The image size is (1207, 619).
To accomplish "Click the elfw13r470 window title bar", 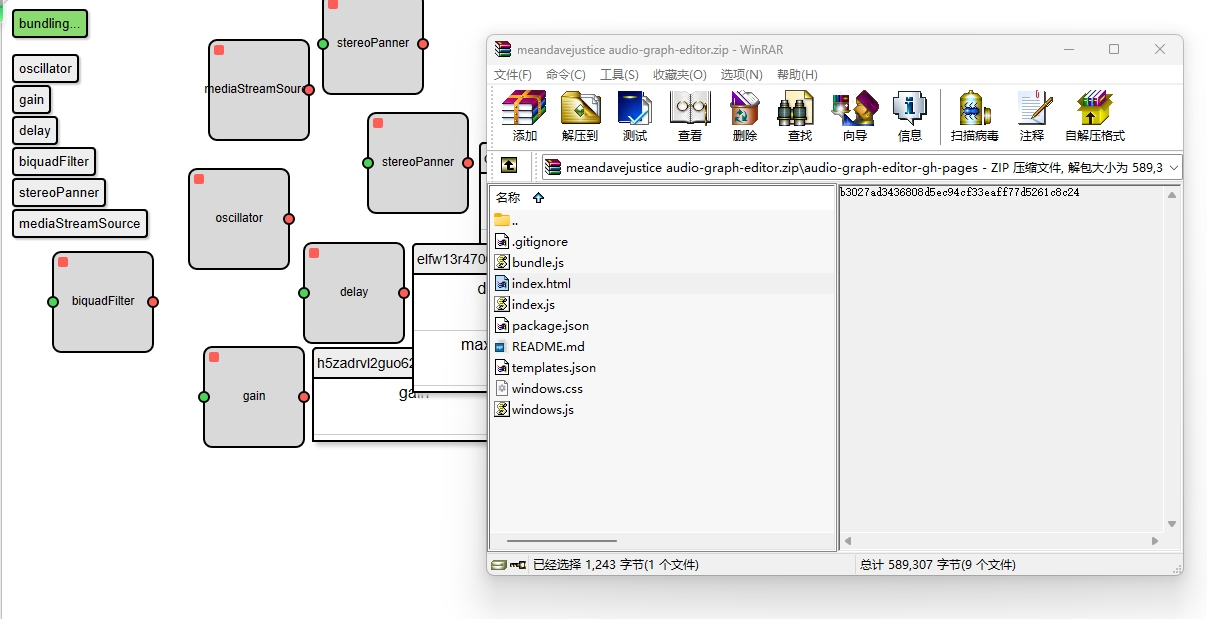I will (x=450, y=260).
